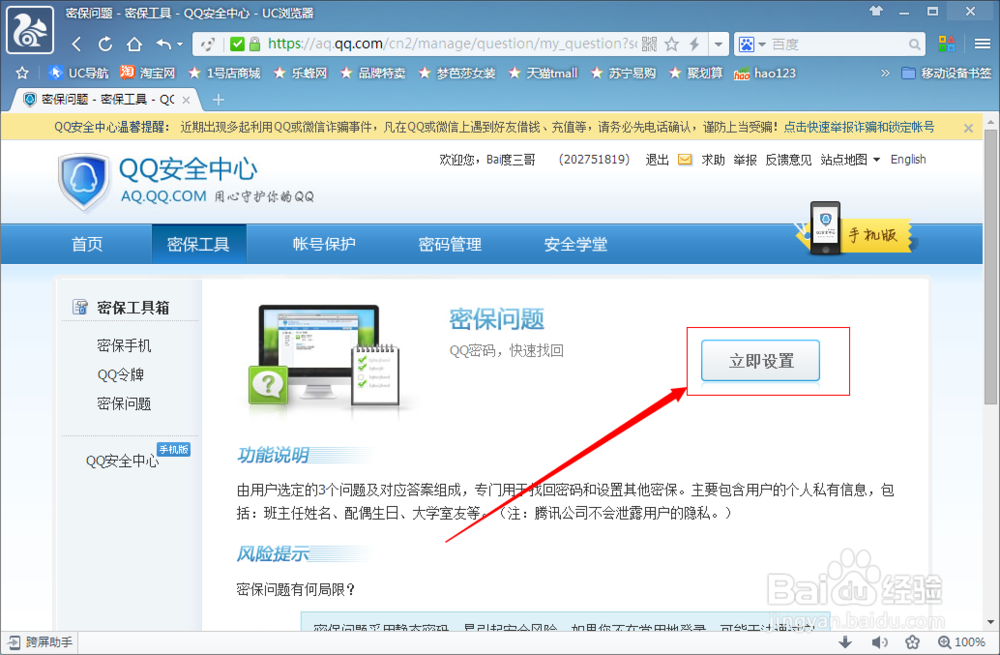Go to the 首页 nav tab
This screenshot has height=655, width=1000.
pyautogui.click(x=87, y=244)
